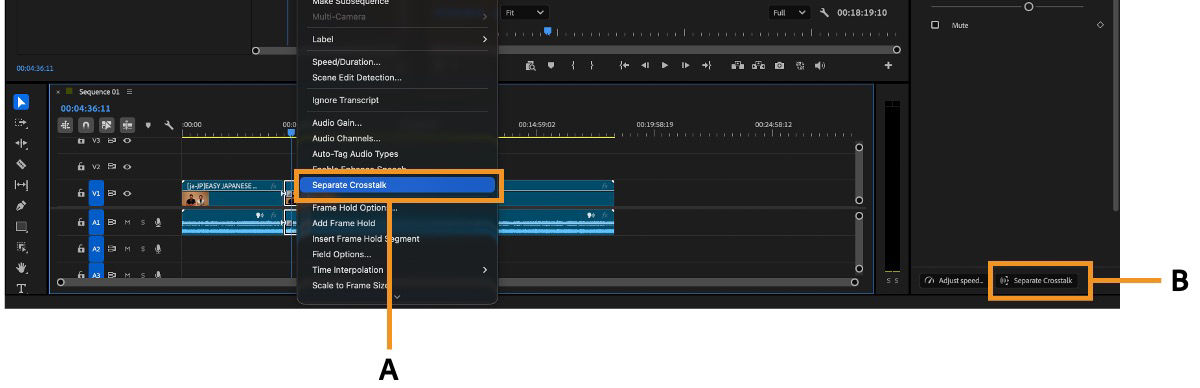This screenshot has height=388, width=1200.
Task: Step back one frame
Action: click(645, 65)
